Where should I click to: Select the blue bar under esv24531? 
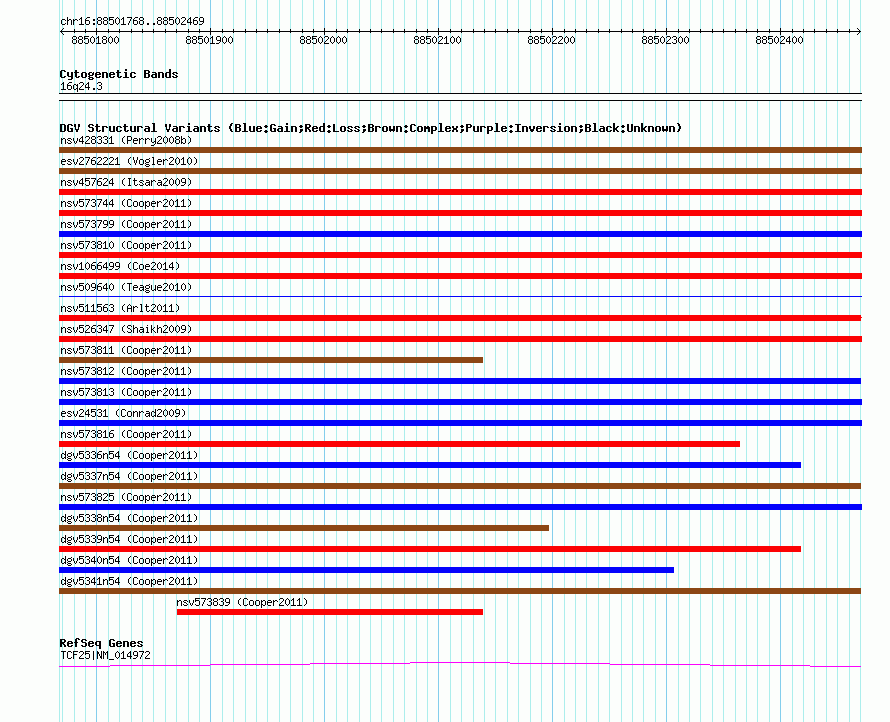(460, 423)
